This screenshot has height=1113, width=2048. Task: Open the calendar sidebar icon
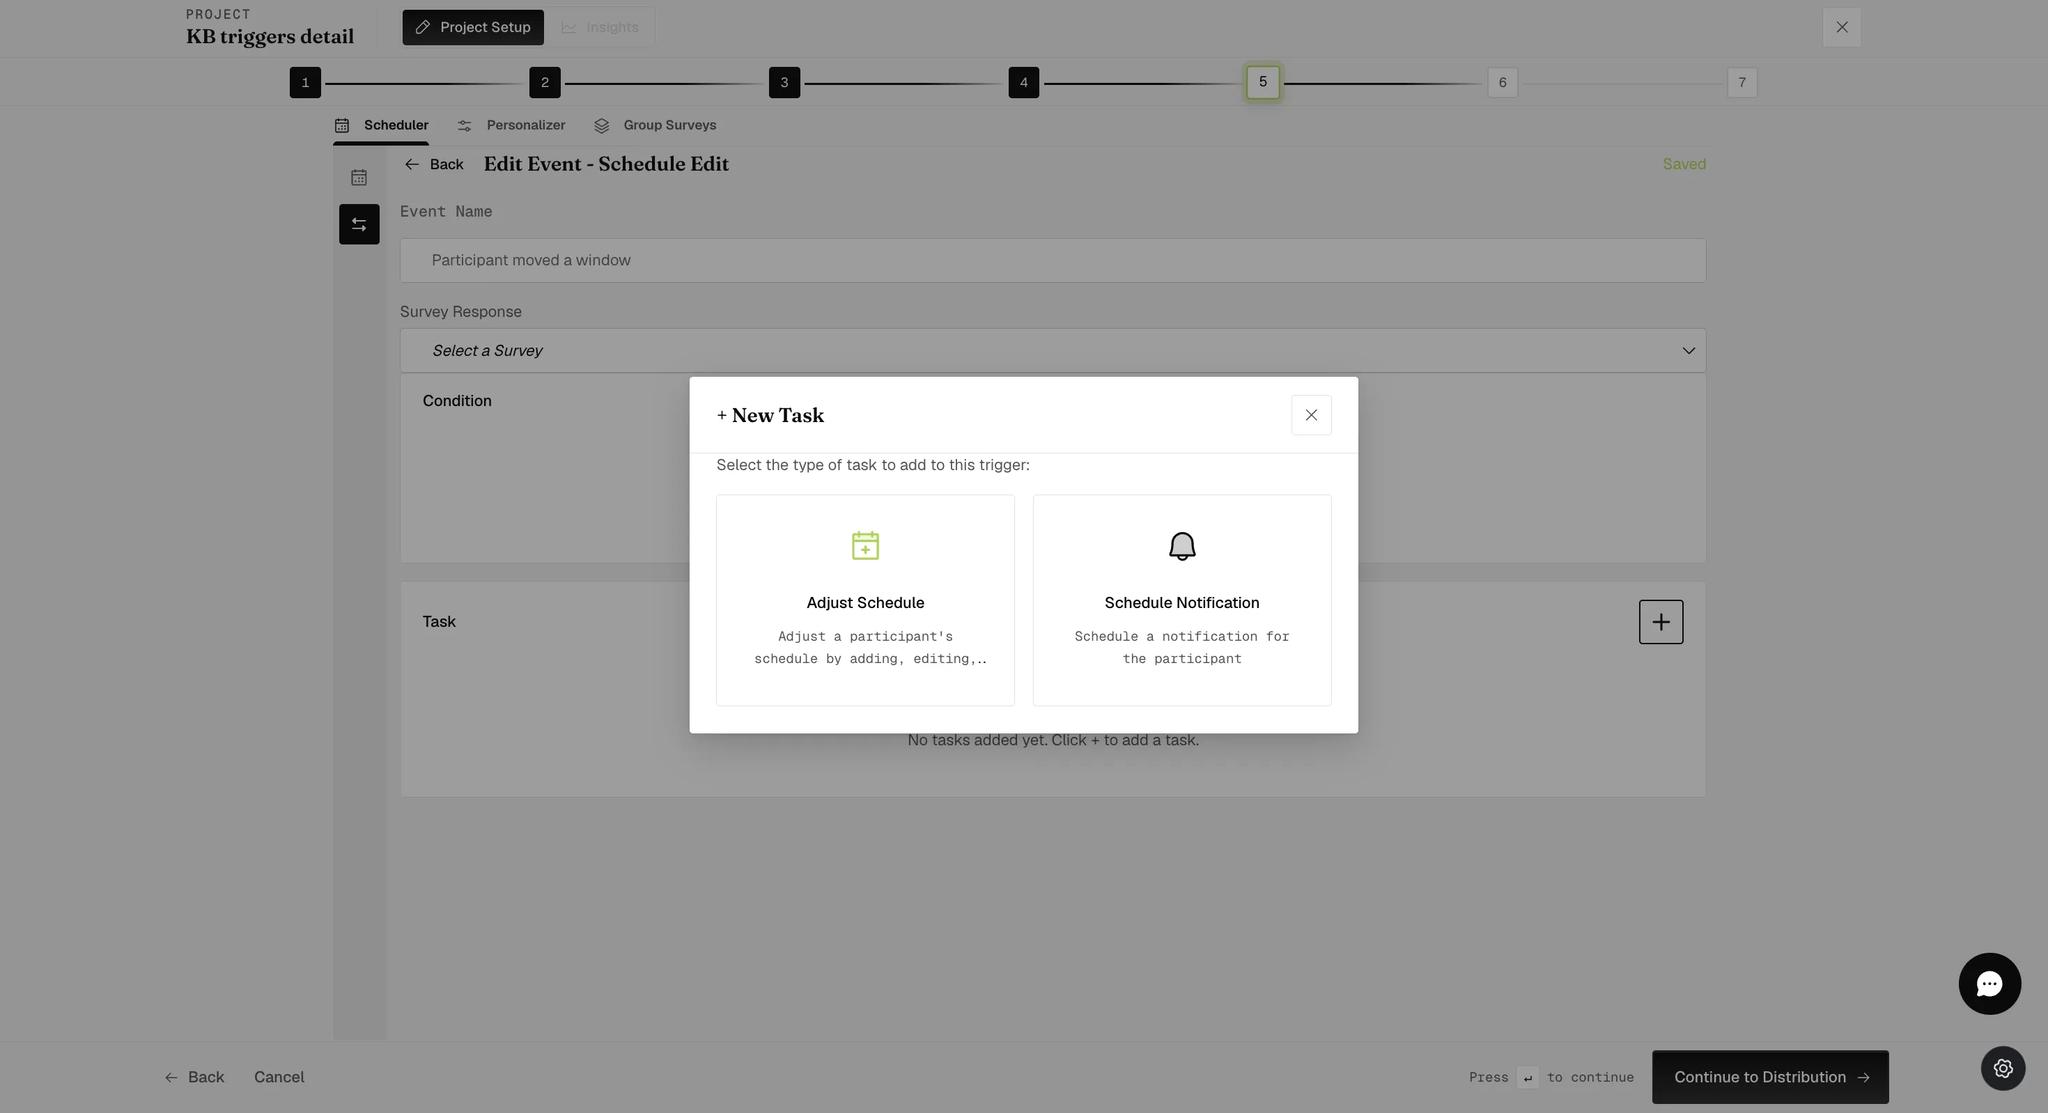coord(359,178)
